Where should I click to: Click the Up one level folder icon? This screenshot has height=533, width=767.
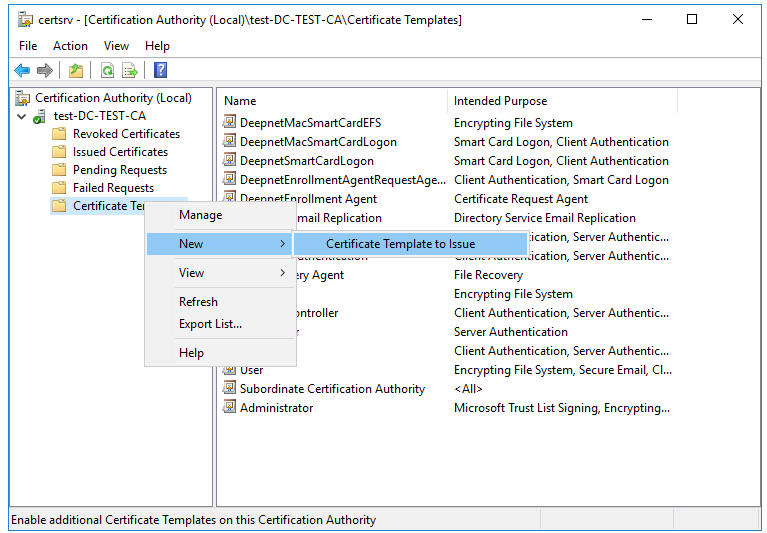click(76, 70)
